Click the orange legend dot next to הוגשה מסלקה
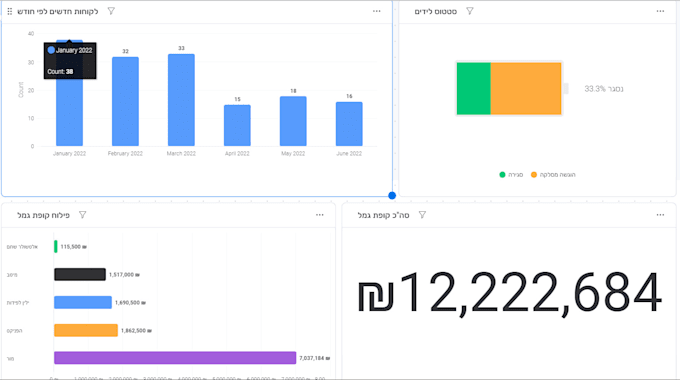 point(534,175)
